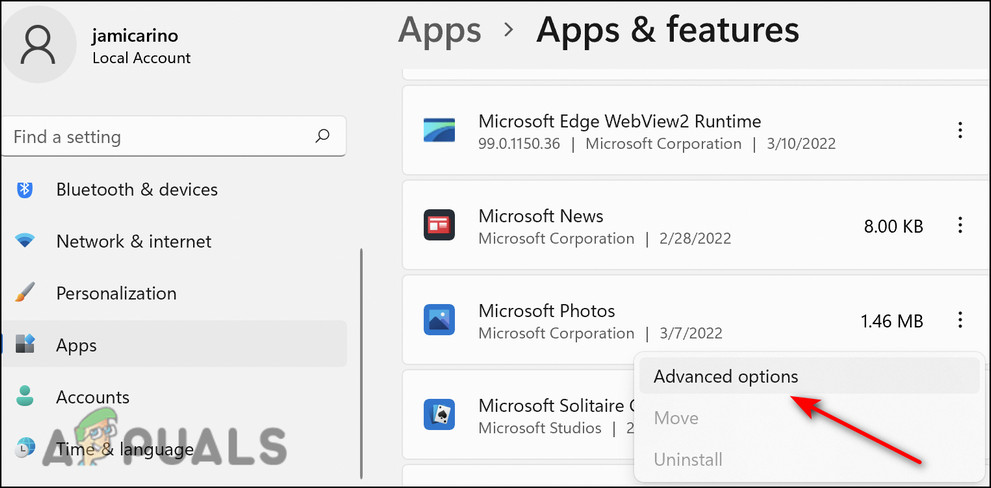Click the Apps breadcrumb link
This screenshot has width=991, height=488.
point(439,30)
